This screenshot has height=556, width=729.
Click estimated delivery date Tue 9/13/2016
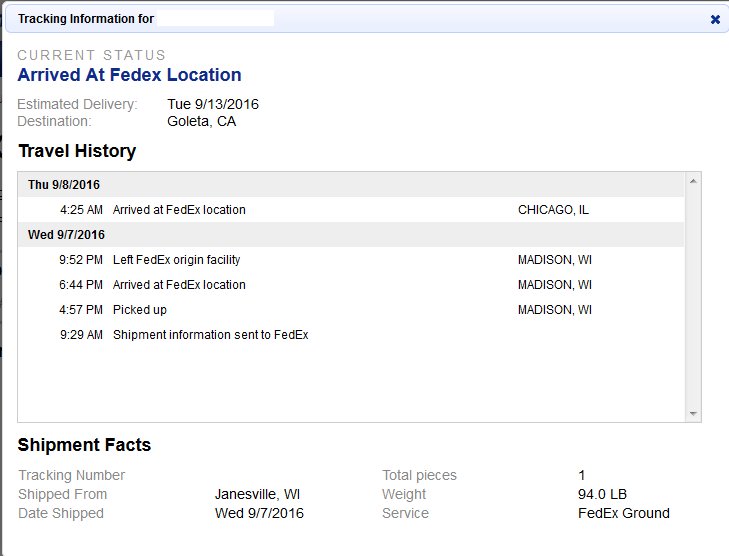[x=213, y=104]
